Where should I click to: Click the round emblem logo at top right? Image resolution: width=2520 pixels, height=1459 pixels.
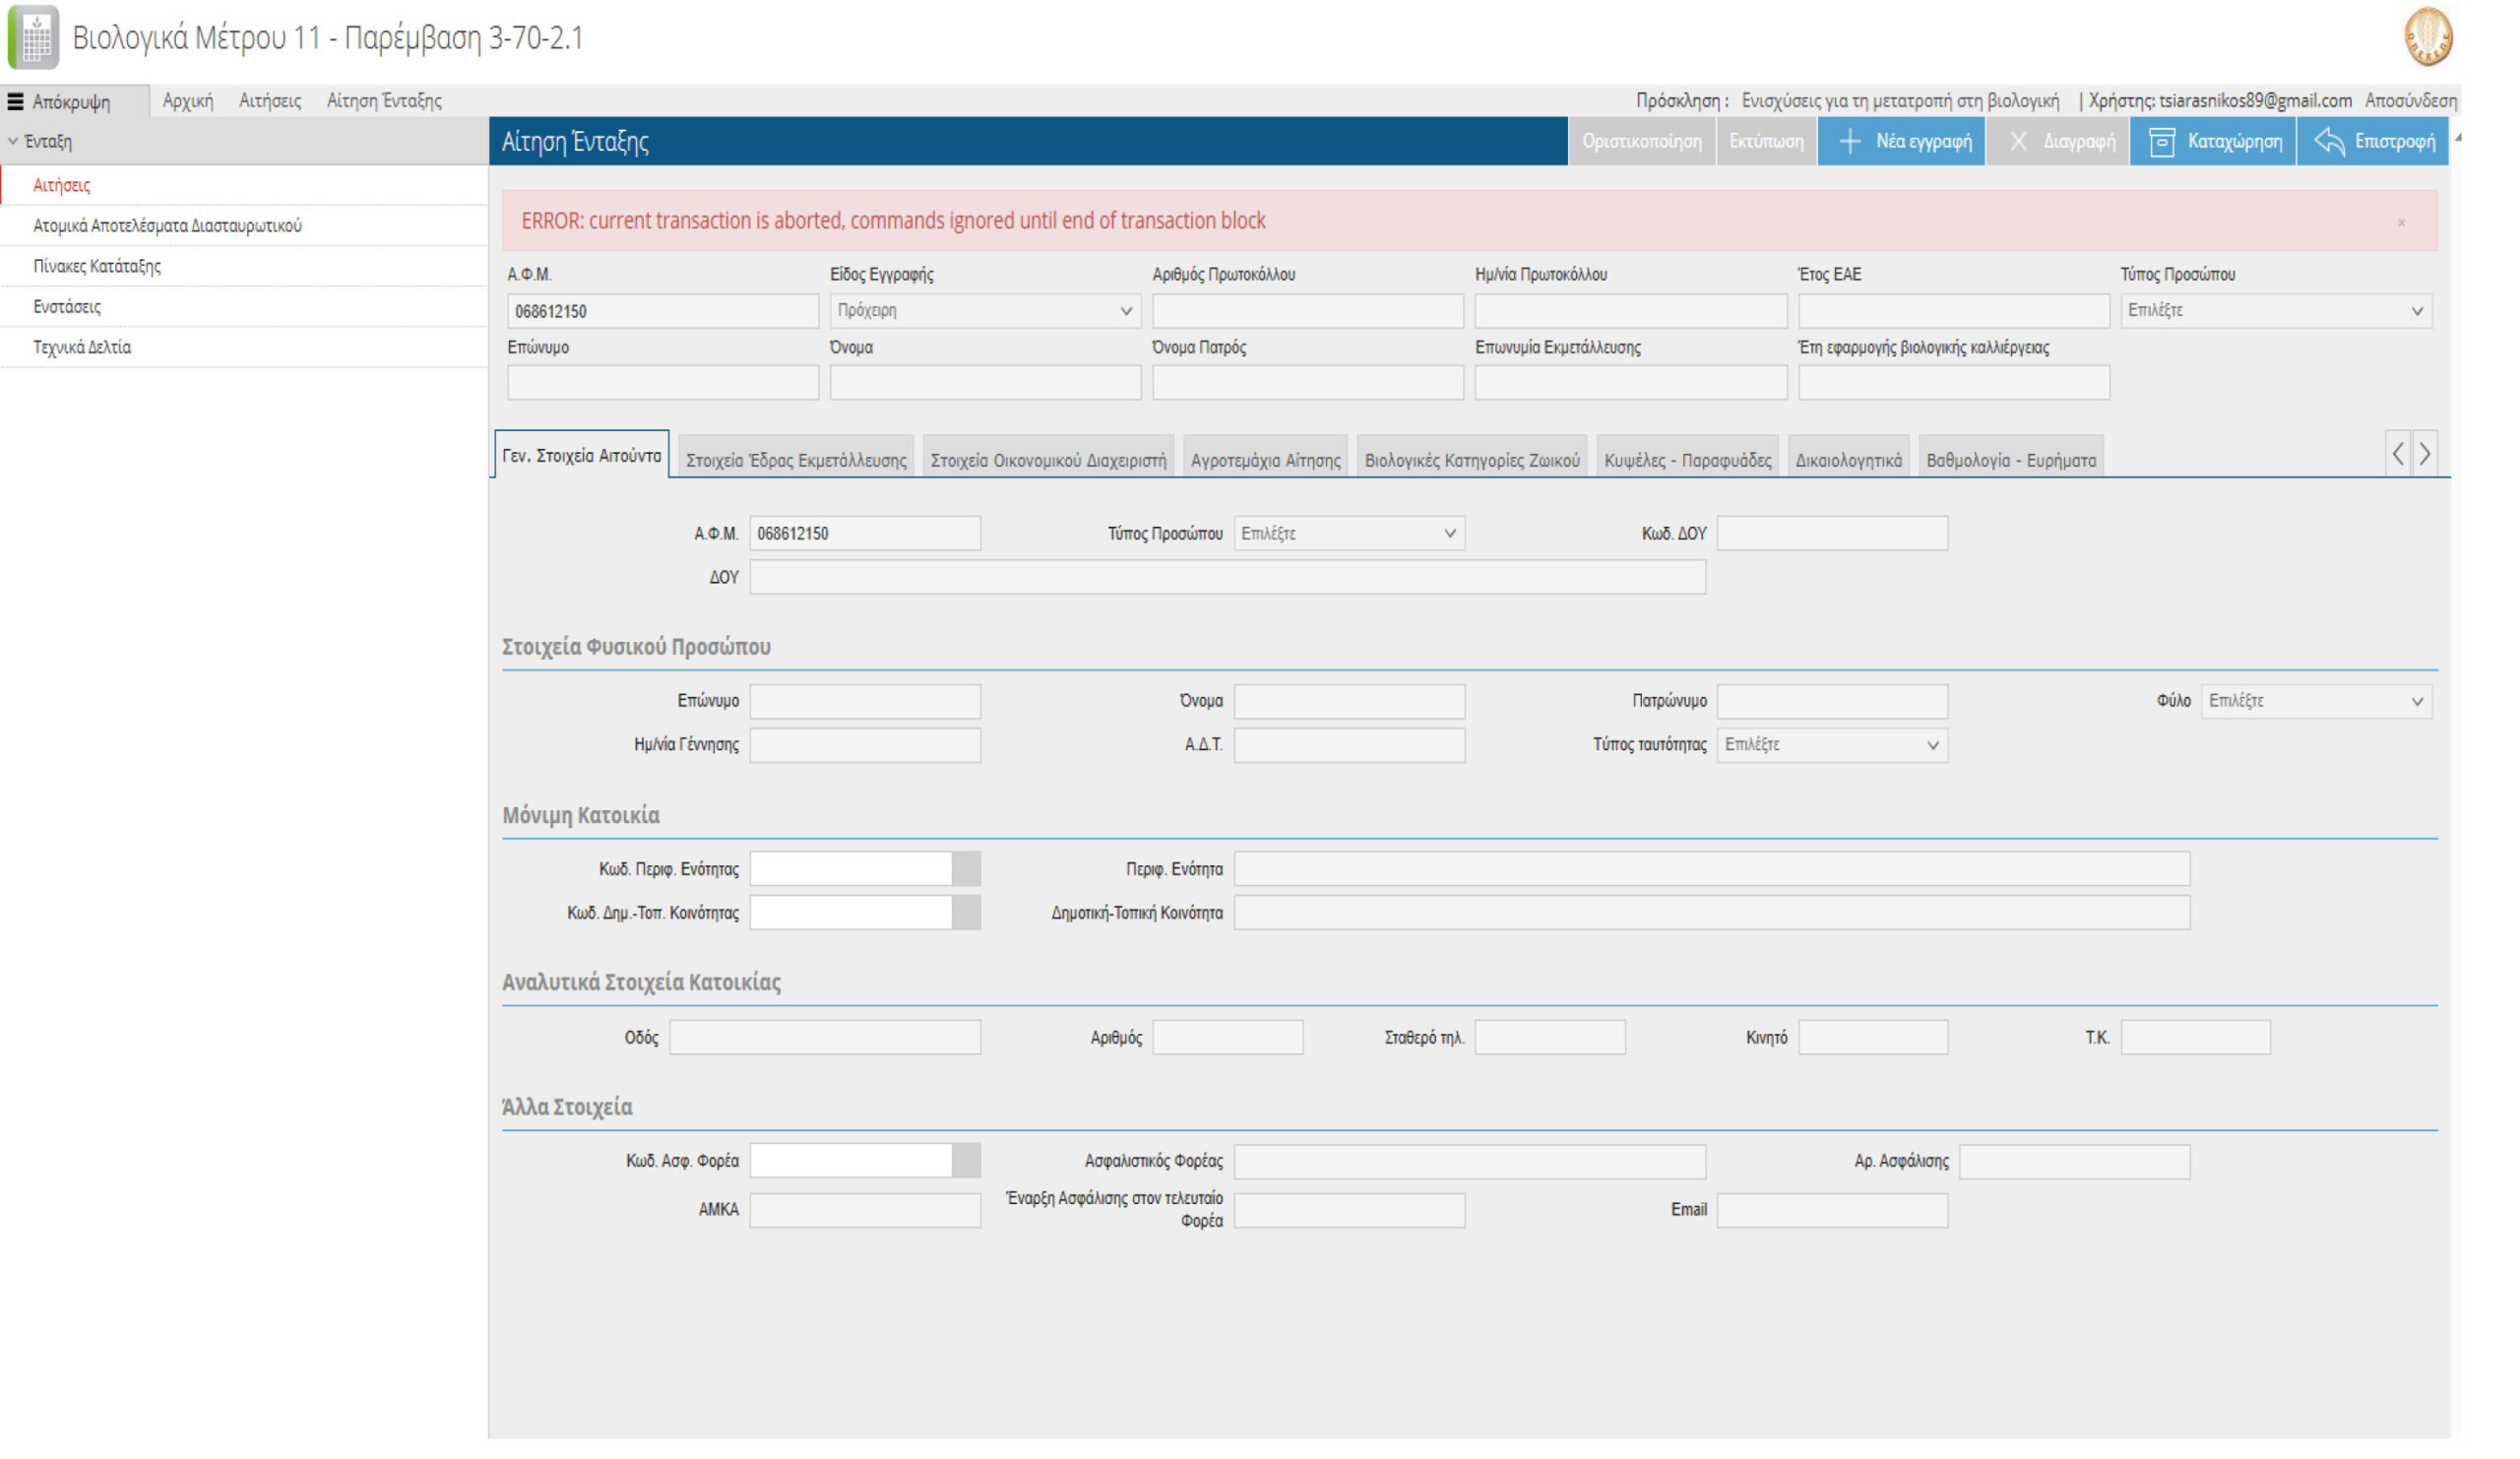2428,36
